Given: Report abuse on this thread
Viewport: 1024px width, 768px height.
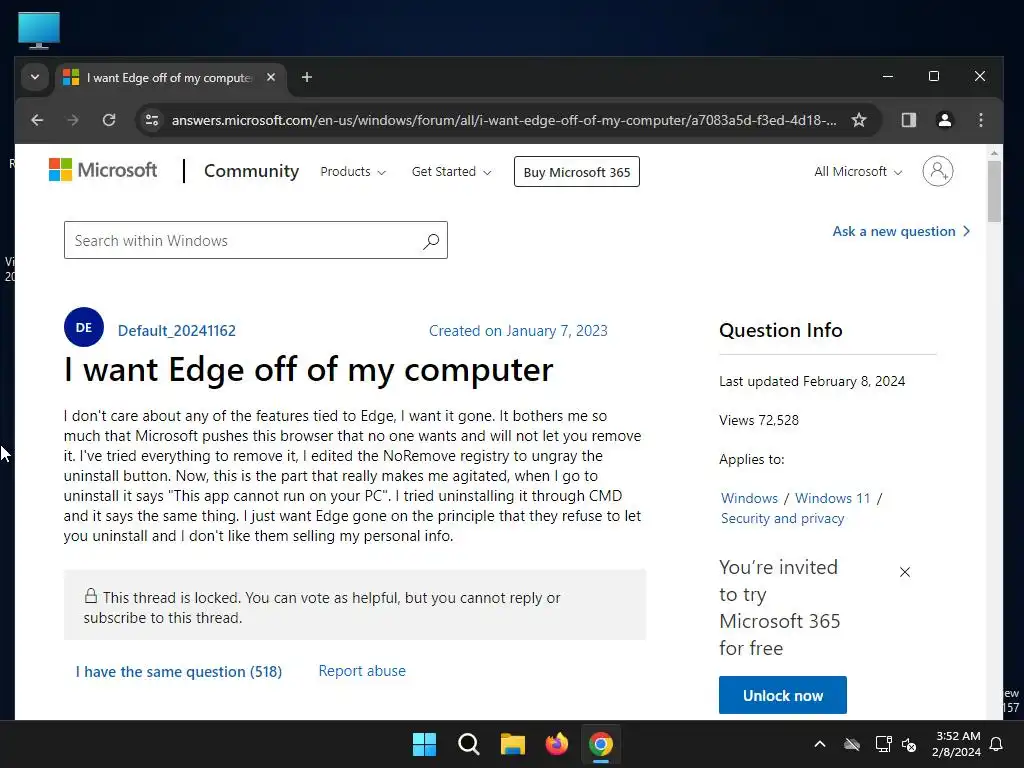Looking at the screenshot, I should point(362,671).
